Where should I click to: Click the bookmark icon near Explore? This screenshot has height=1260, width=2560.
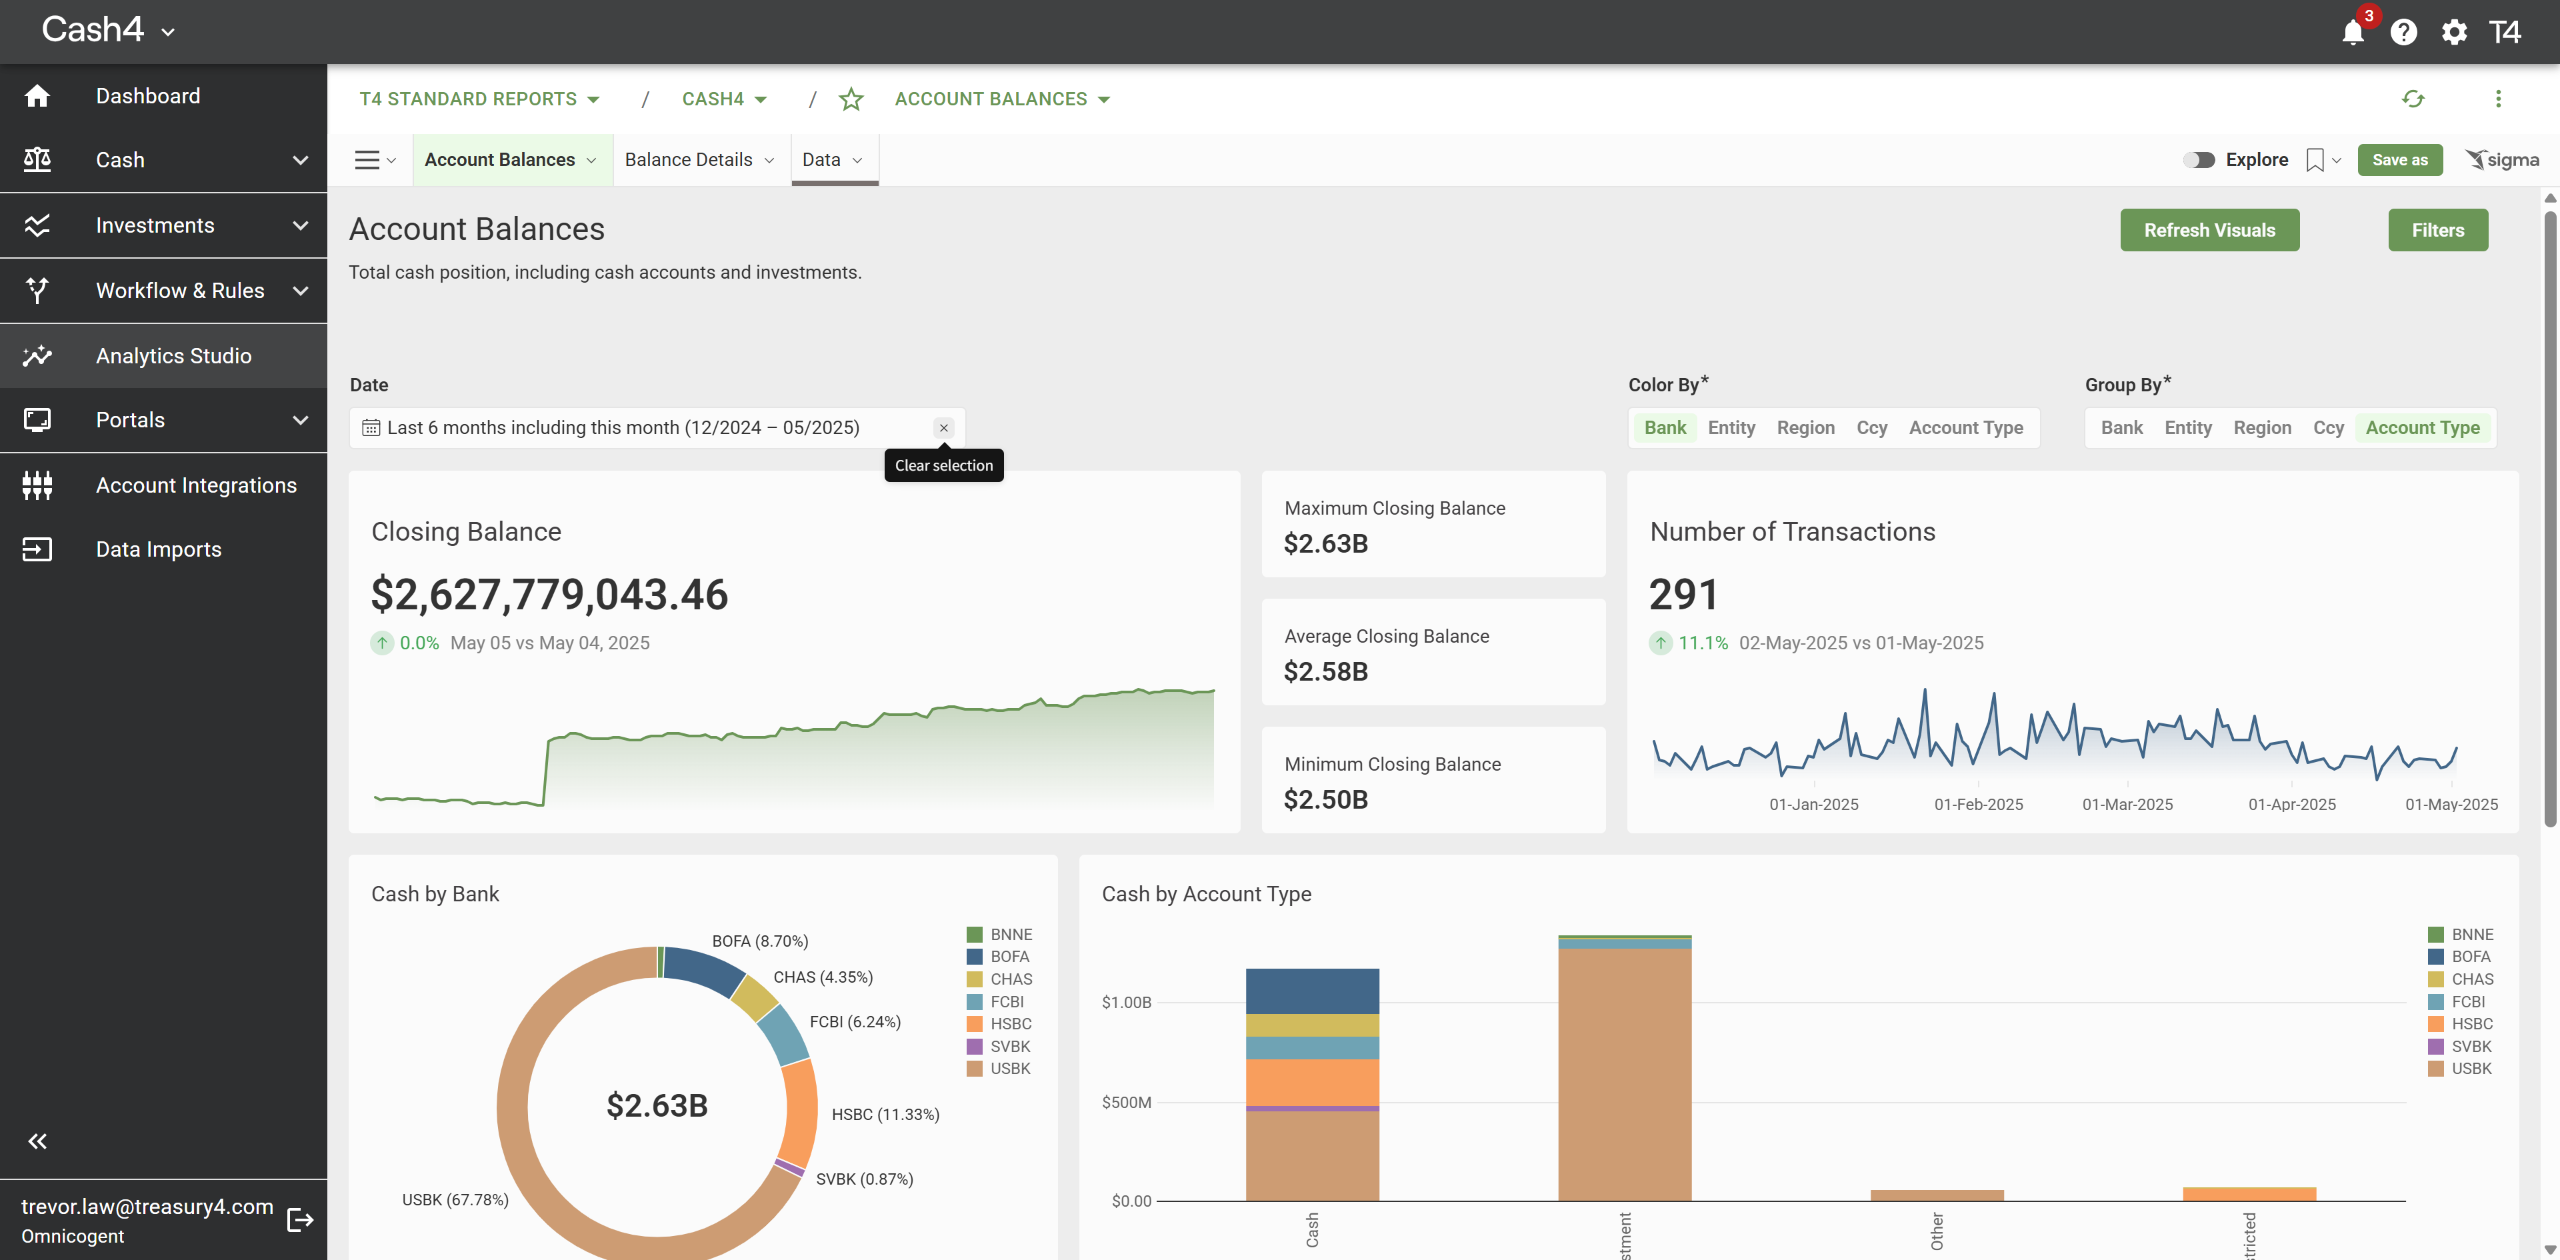[x=2315, y=160]
